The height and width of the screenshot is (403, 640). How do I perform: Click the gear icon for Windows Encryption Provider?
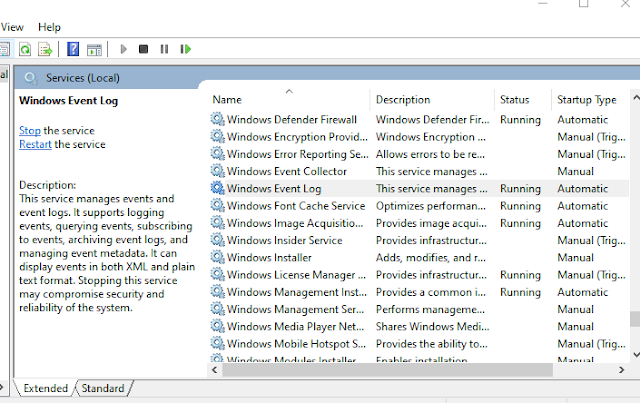(x=218, y=136)
